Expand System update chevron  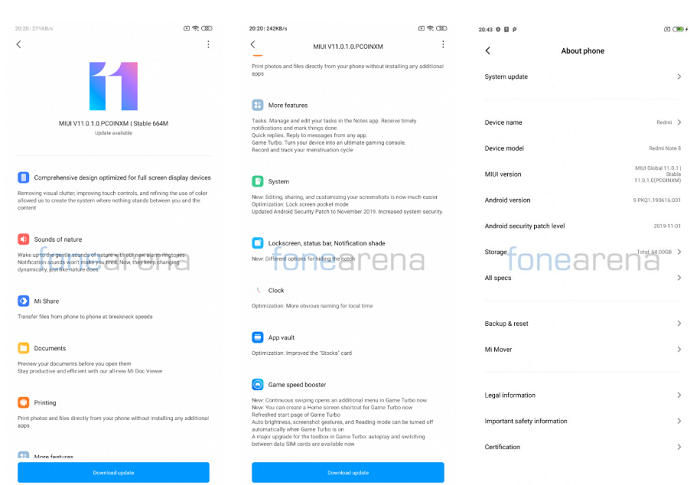pyautogui.click(x=679, y=77)
